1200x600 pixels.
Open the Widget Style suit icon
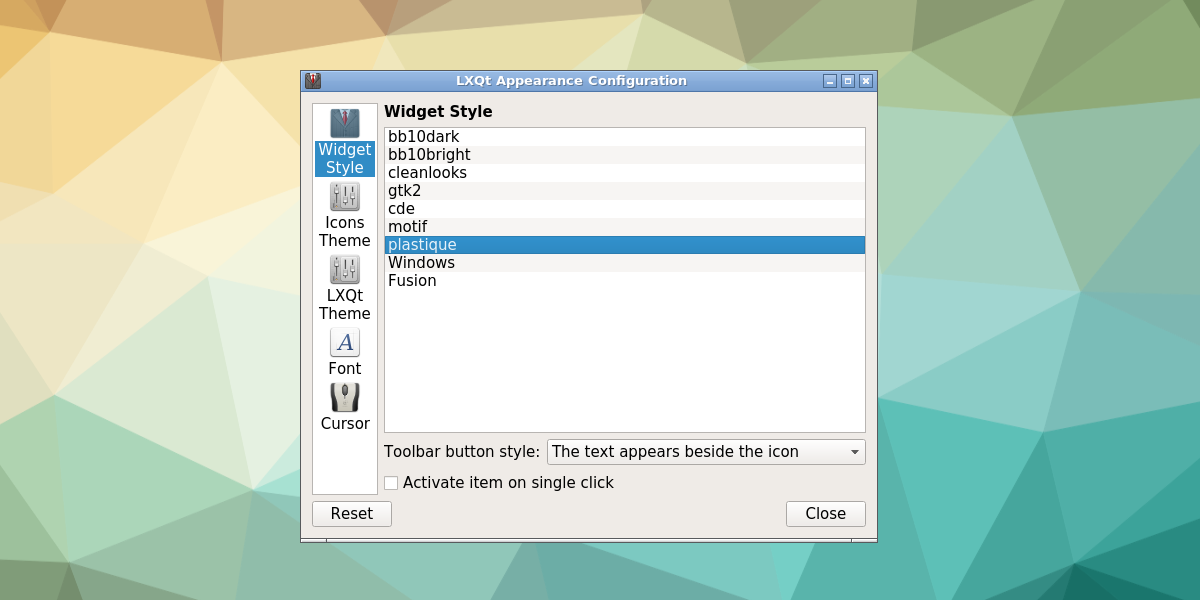[345, 124]
